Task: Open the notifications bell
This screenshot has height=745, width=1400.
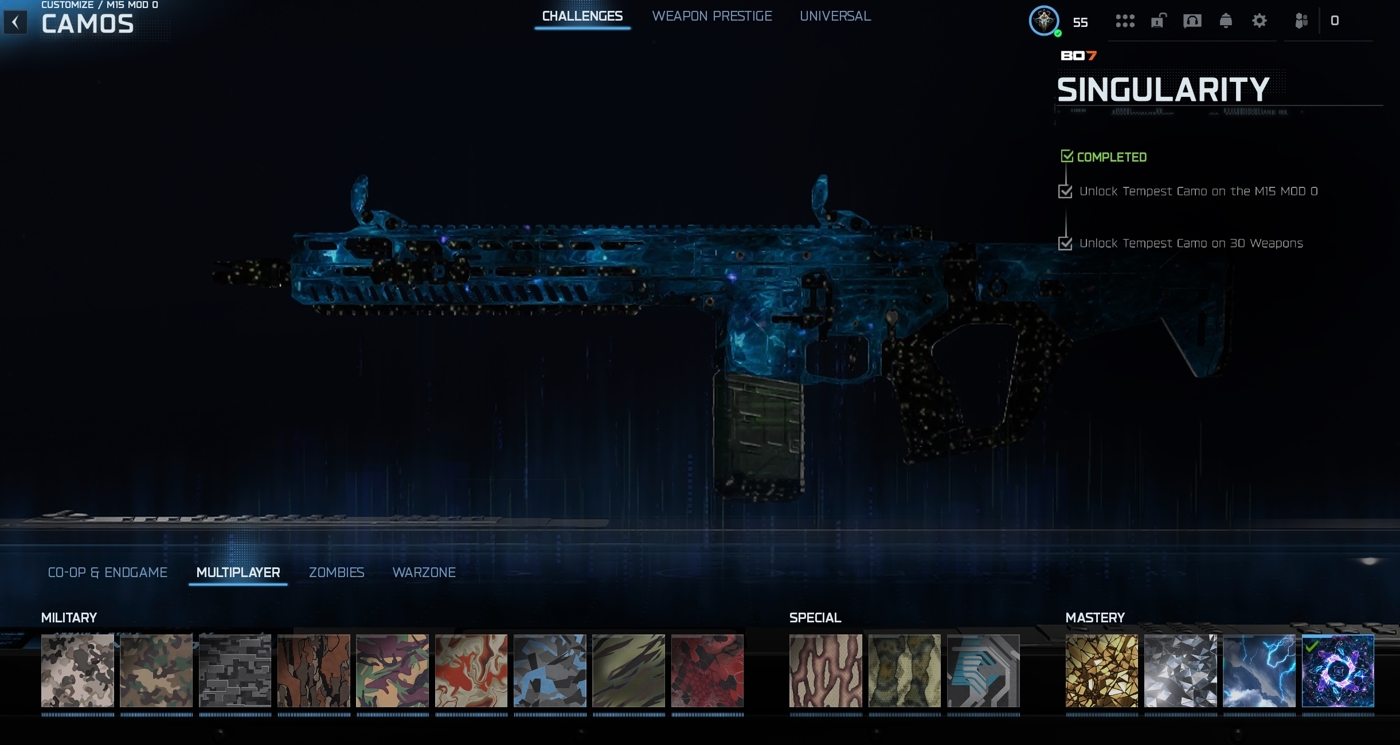Action: 1225,21
